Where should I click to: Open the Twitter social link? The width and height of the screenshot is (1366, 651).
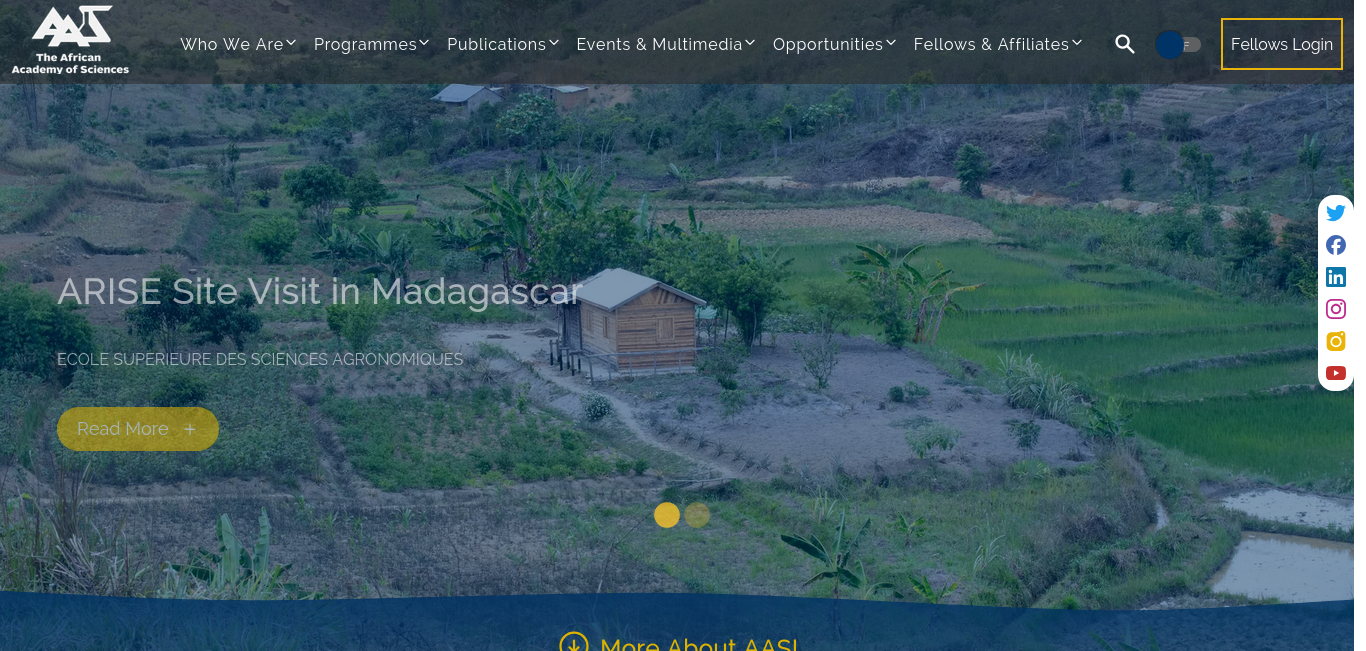tap(1336, 213)
